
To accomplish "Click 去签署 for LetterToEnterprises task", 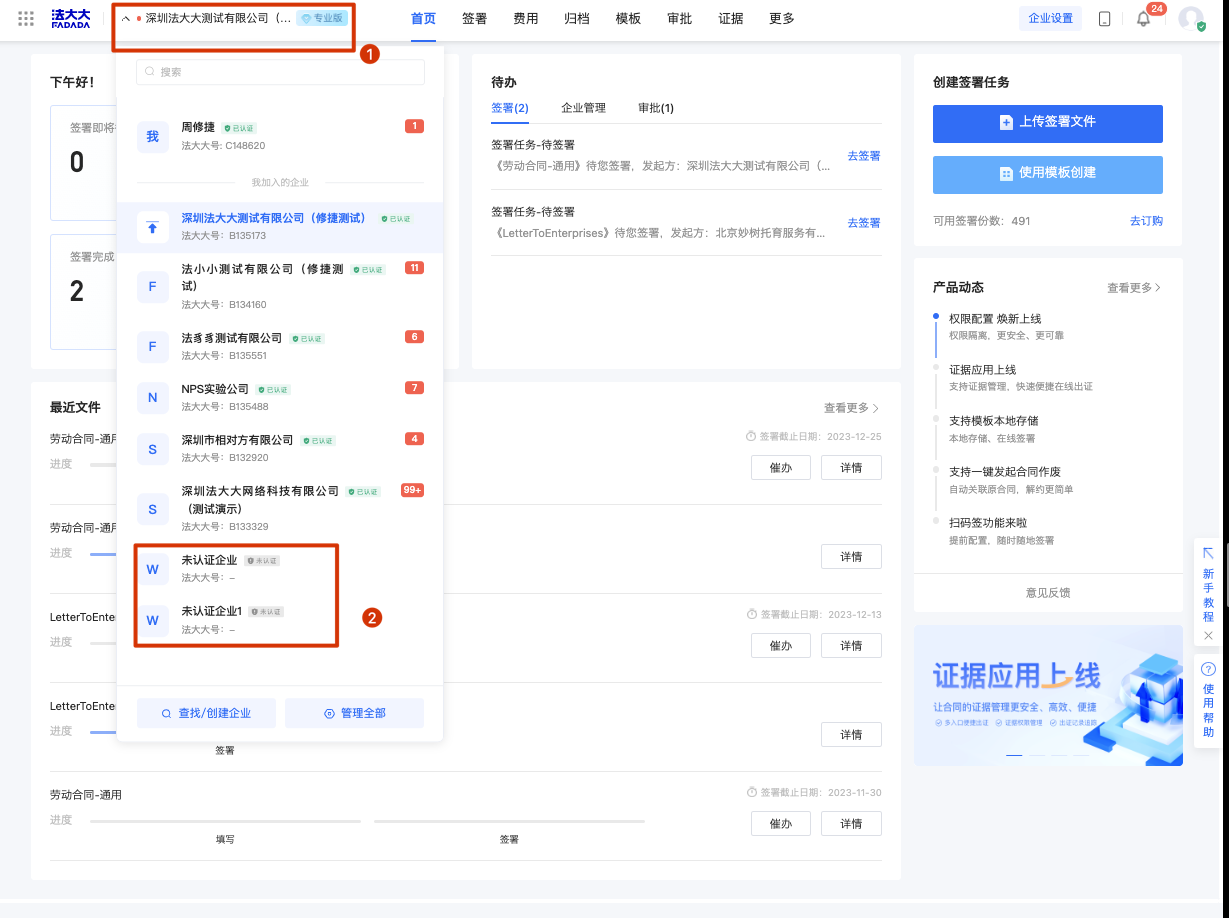I will click(x=864, y=223).
